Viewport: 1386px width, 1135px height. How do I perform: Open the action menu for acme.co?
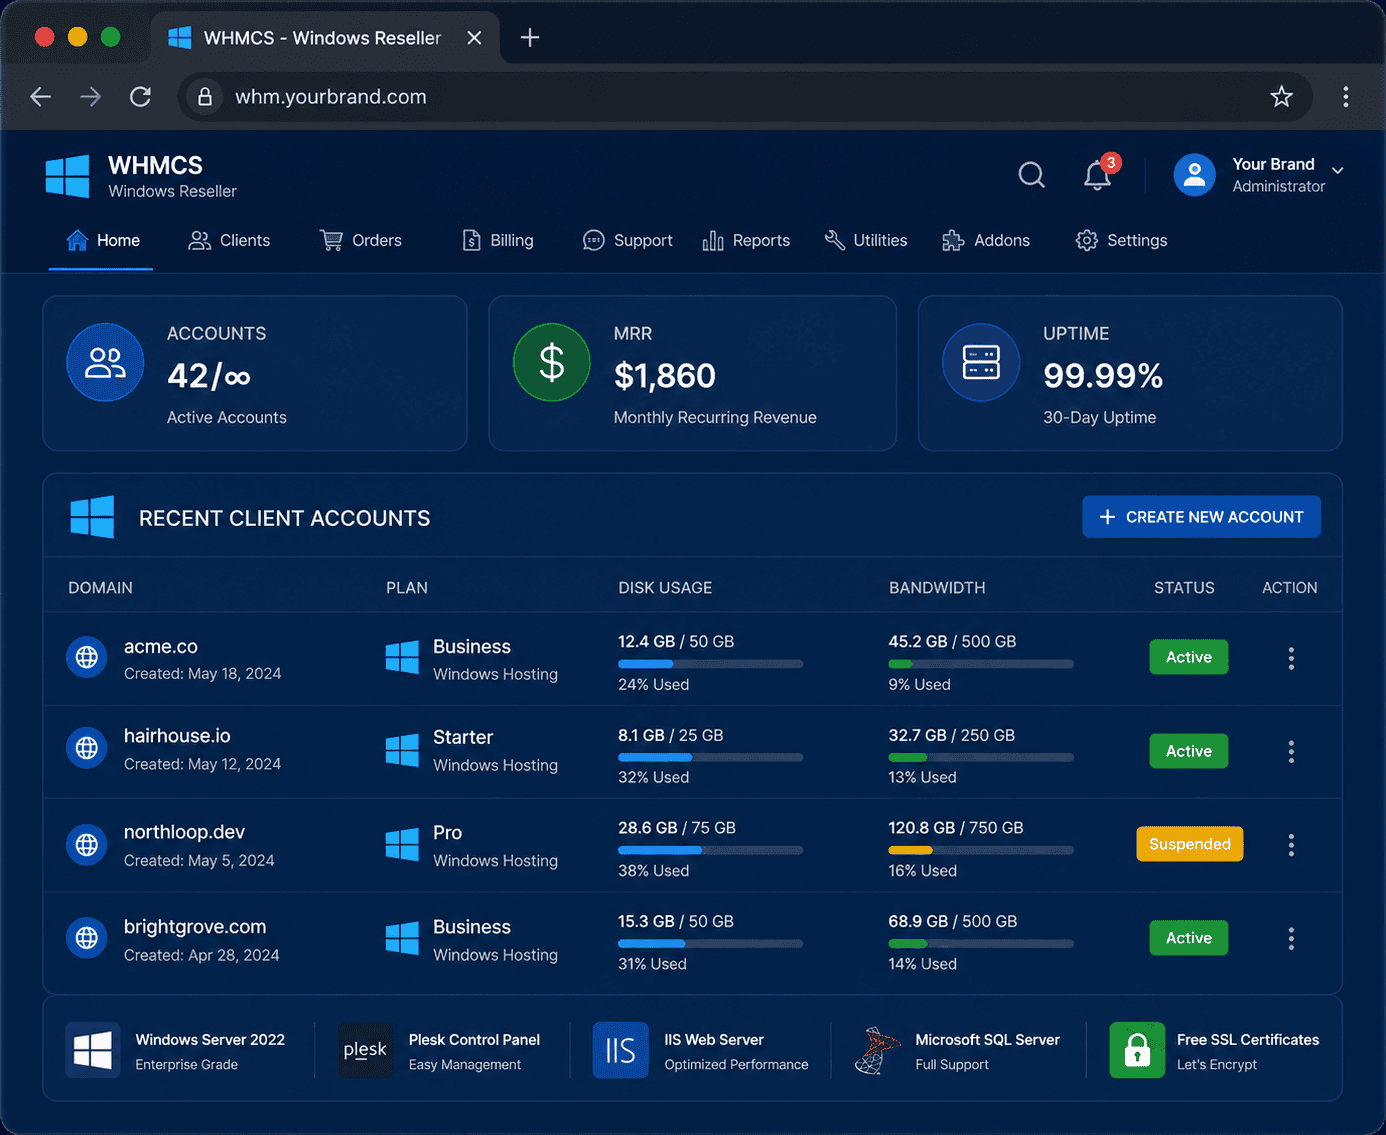pyautogui.click(x=1291, y=658)
